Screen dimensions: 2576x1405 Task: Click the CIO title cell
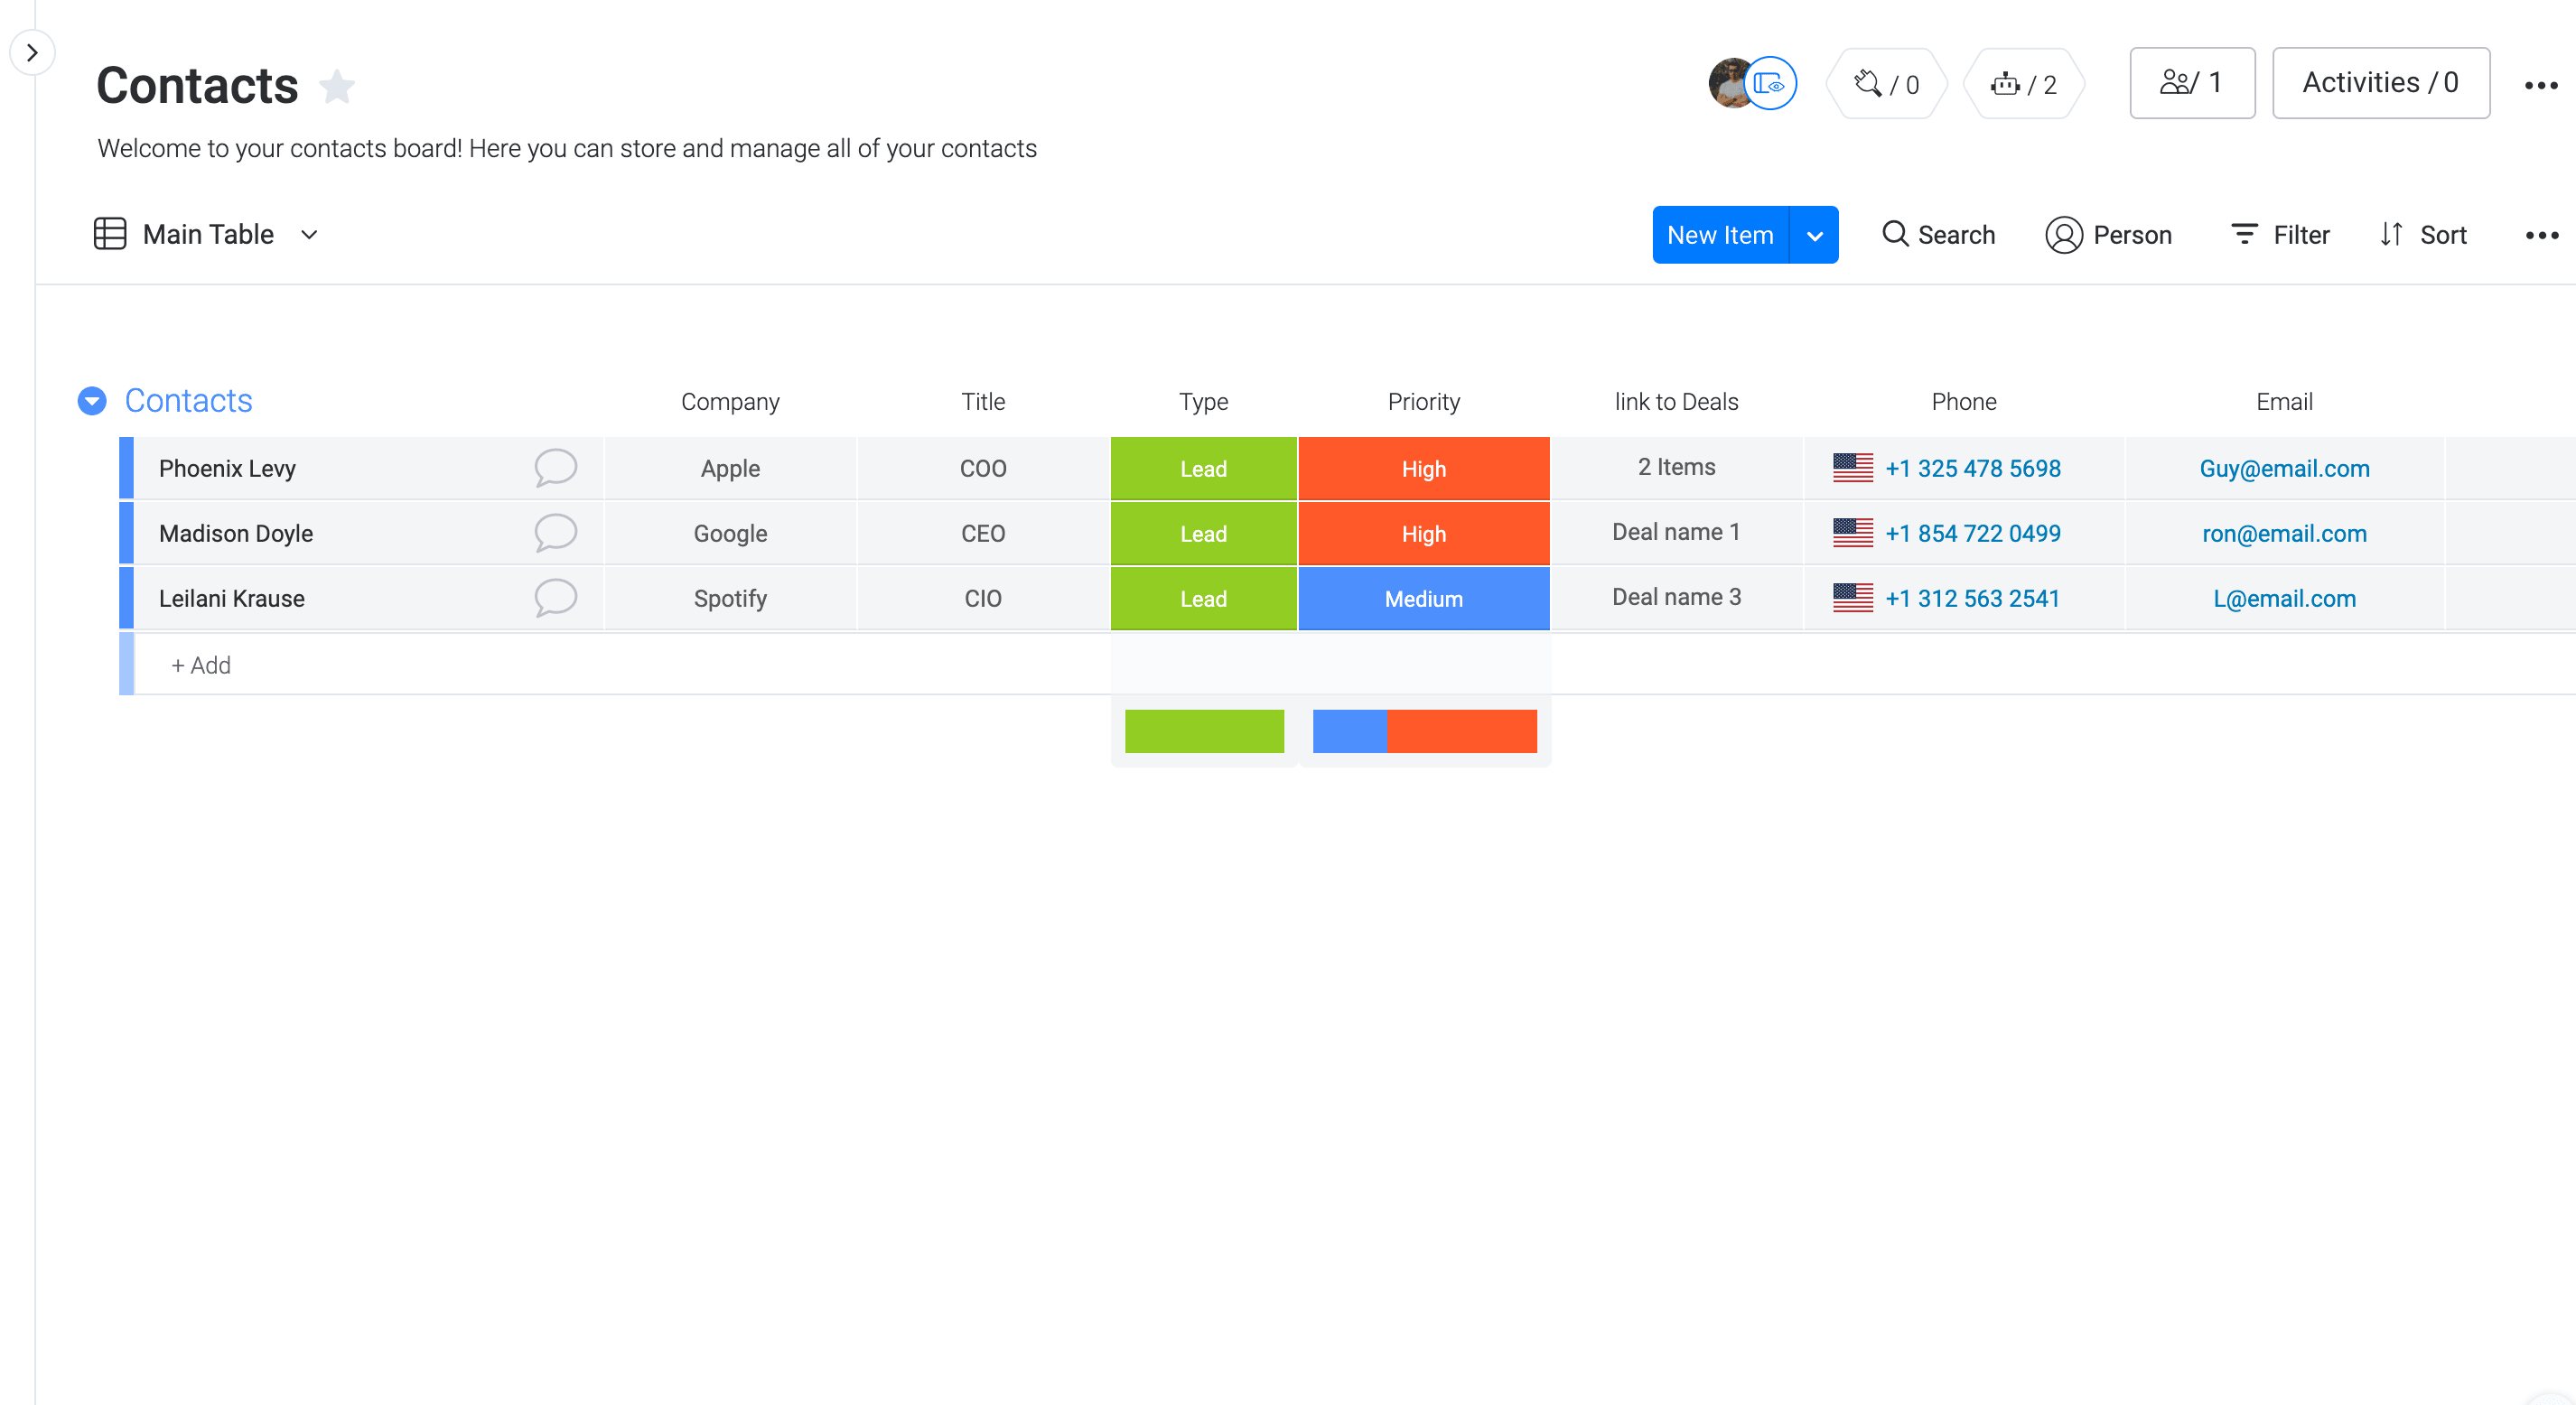coord(983,599)
